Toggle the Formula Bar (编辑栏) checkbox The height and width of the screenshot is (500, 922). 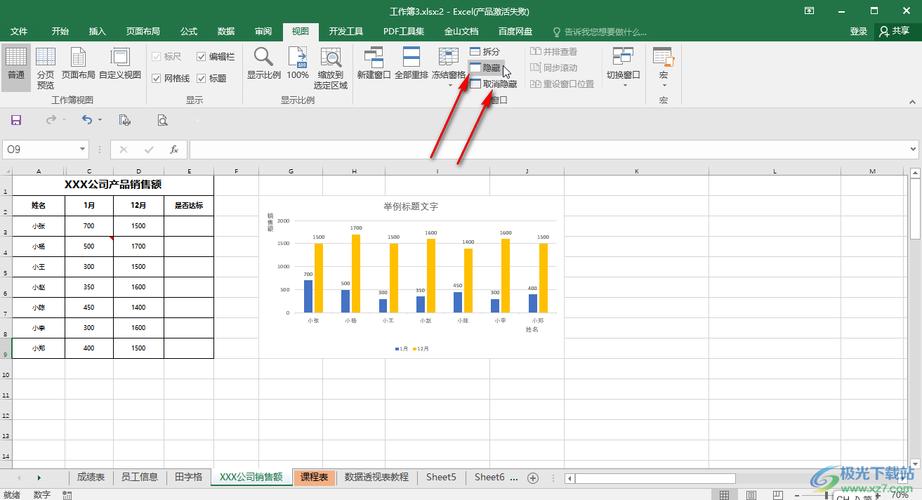pyautogui.click(x=216, y=56)
